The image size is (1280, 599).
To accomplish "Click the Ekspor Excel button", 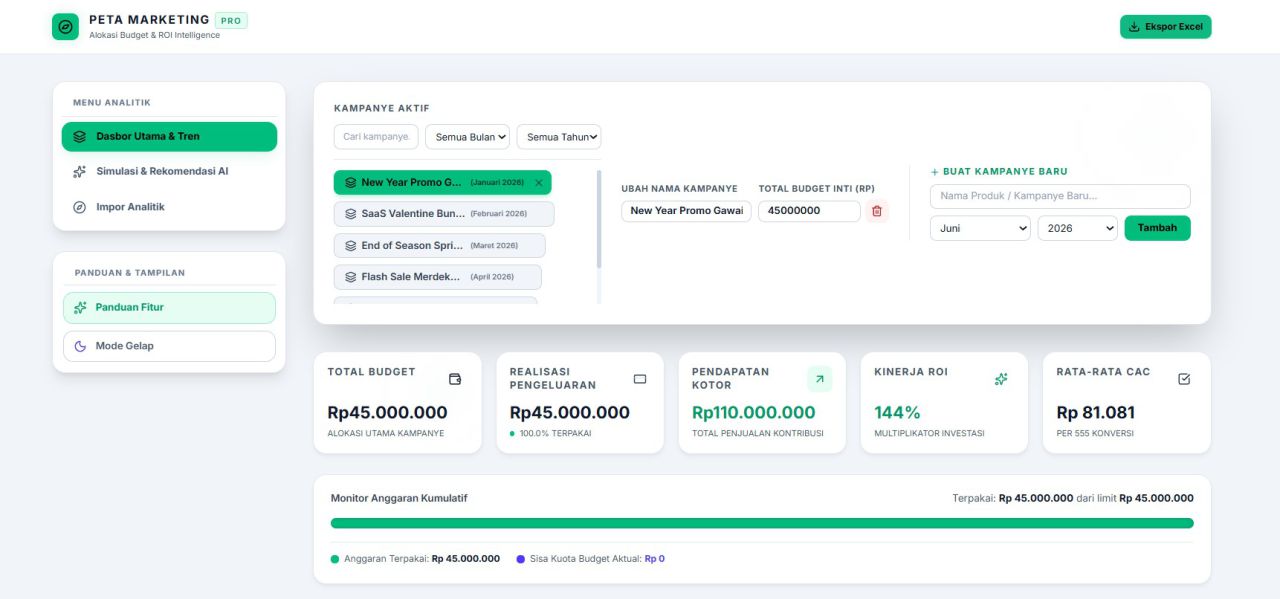I will click(x=1165, y=27).
